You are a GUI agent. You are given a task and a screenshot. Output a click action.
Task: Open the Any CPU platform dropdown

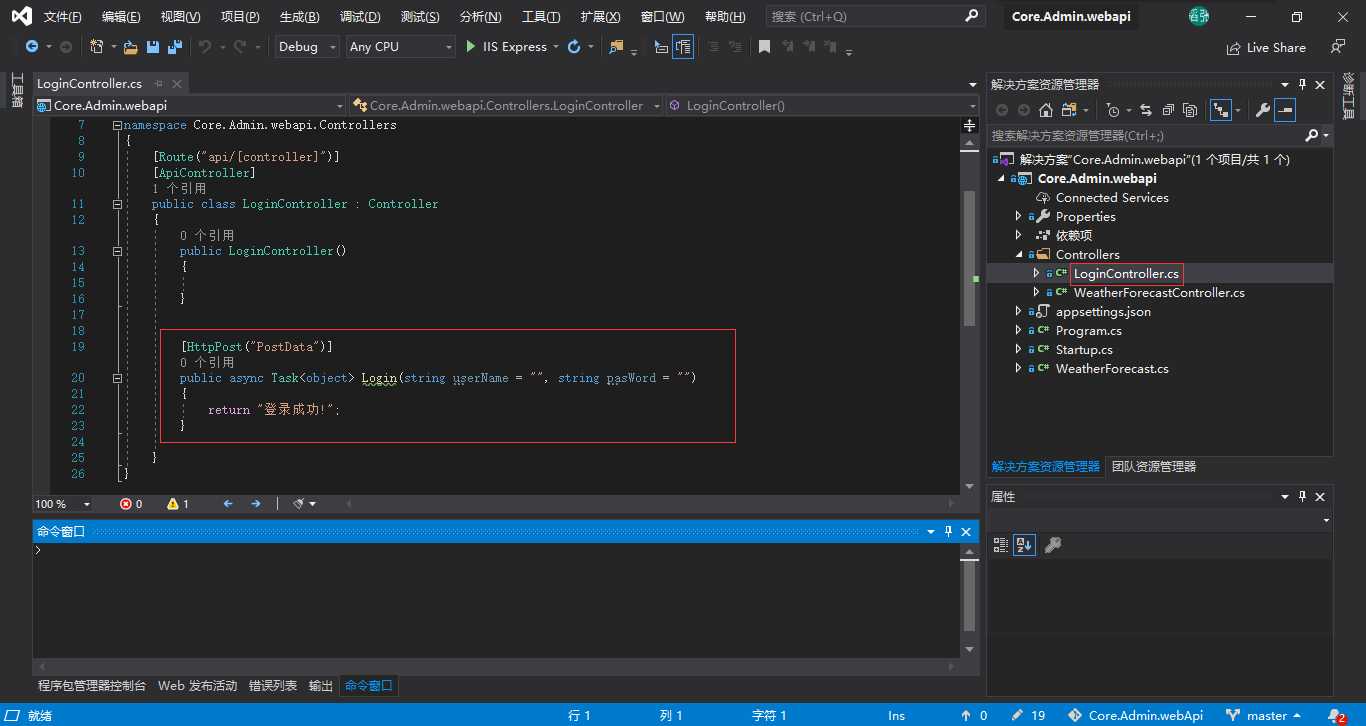click(x=400, y=47)
